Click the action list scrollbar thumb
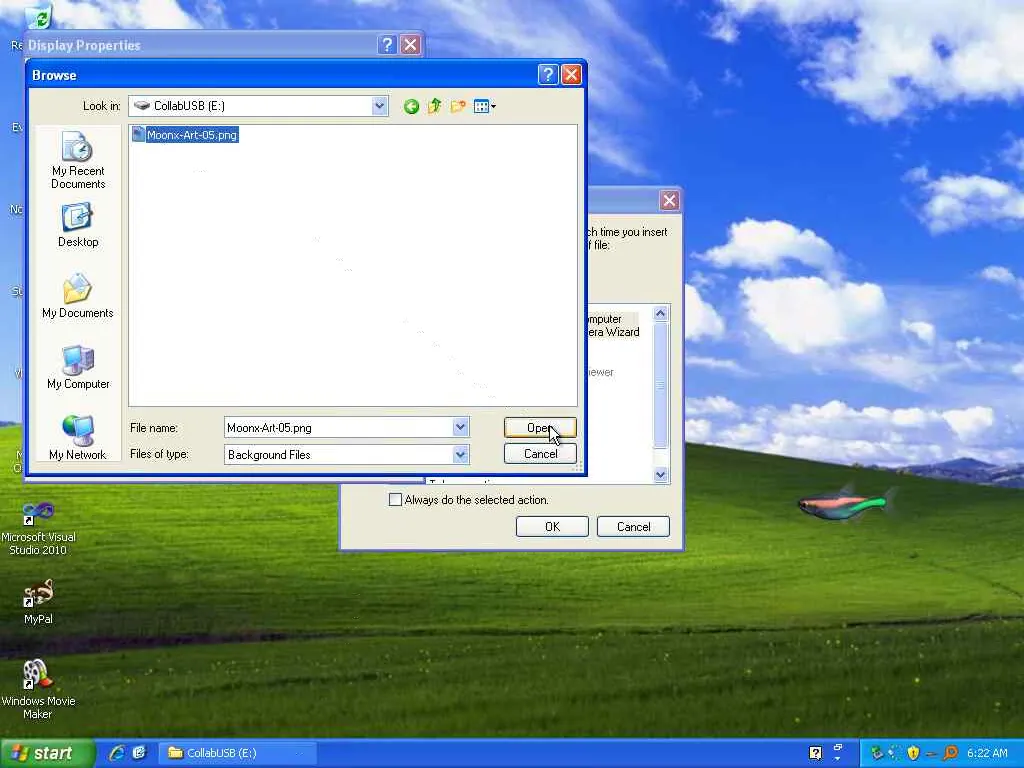 point(660,385)
